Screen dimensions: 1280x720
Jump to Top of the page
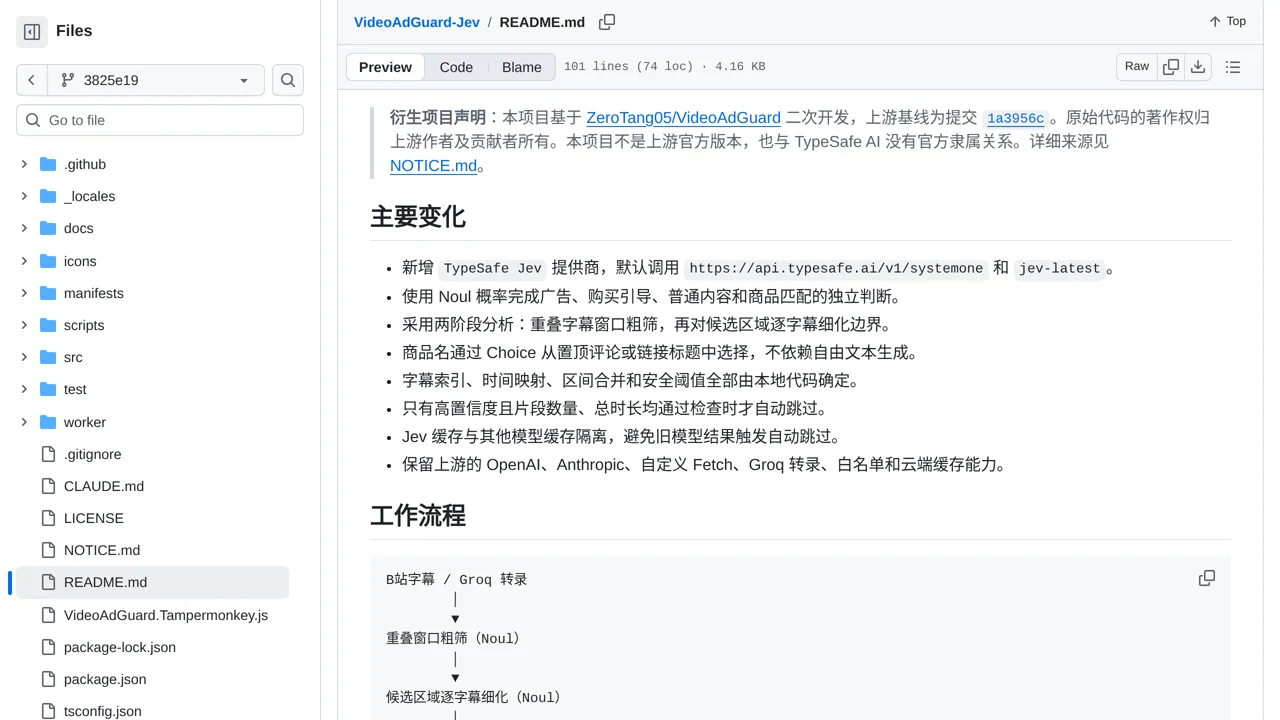(x=1227, y=22)
